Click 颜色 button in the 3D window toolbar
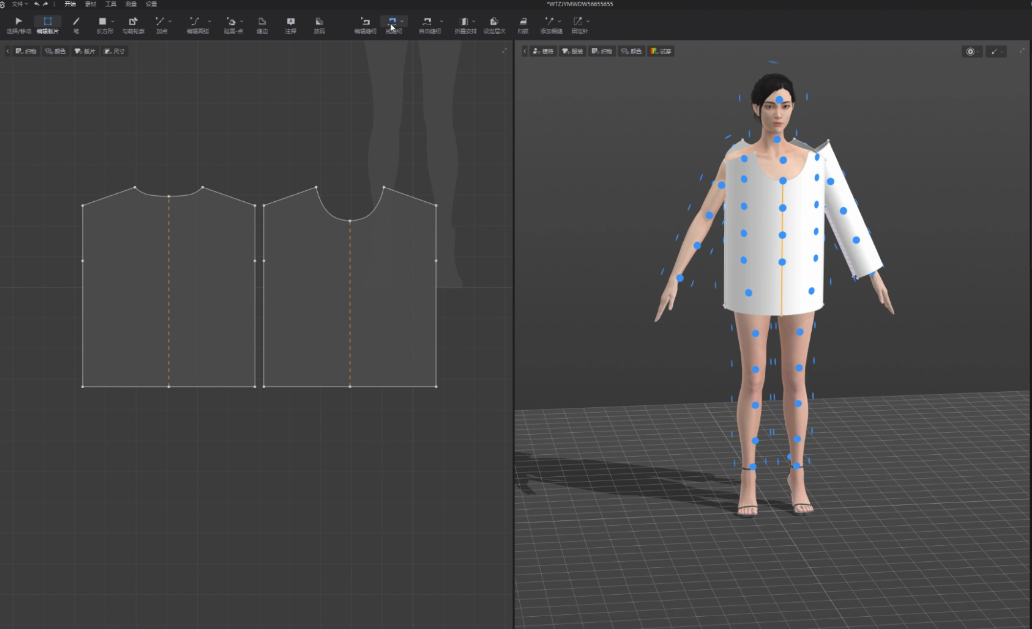Viewport: 1032px width, 629px height. (x=631, y=51)
